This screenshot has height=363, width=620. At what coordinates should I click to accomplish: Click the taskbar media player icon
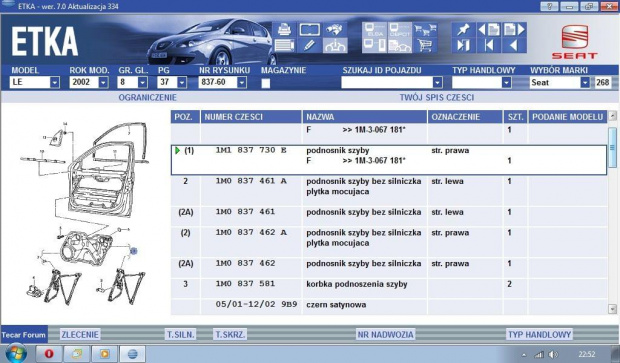pyautogui.click(x=104, y=354)
